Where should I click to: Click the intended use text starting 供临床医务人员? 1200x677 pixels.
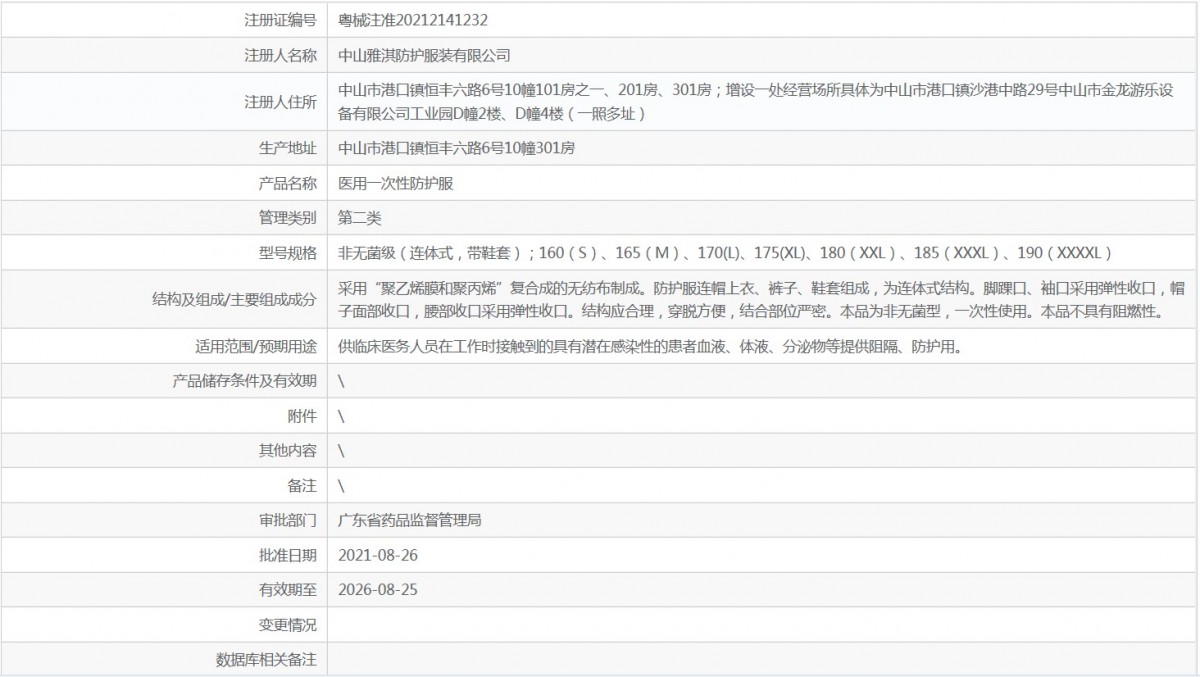650,346
